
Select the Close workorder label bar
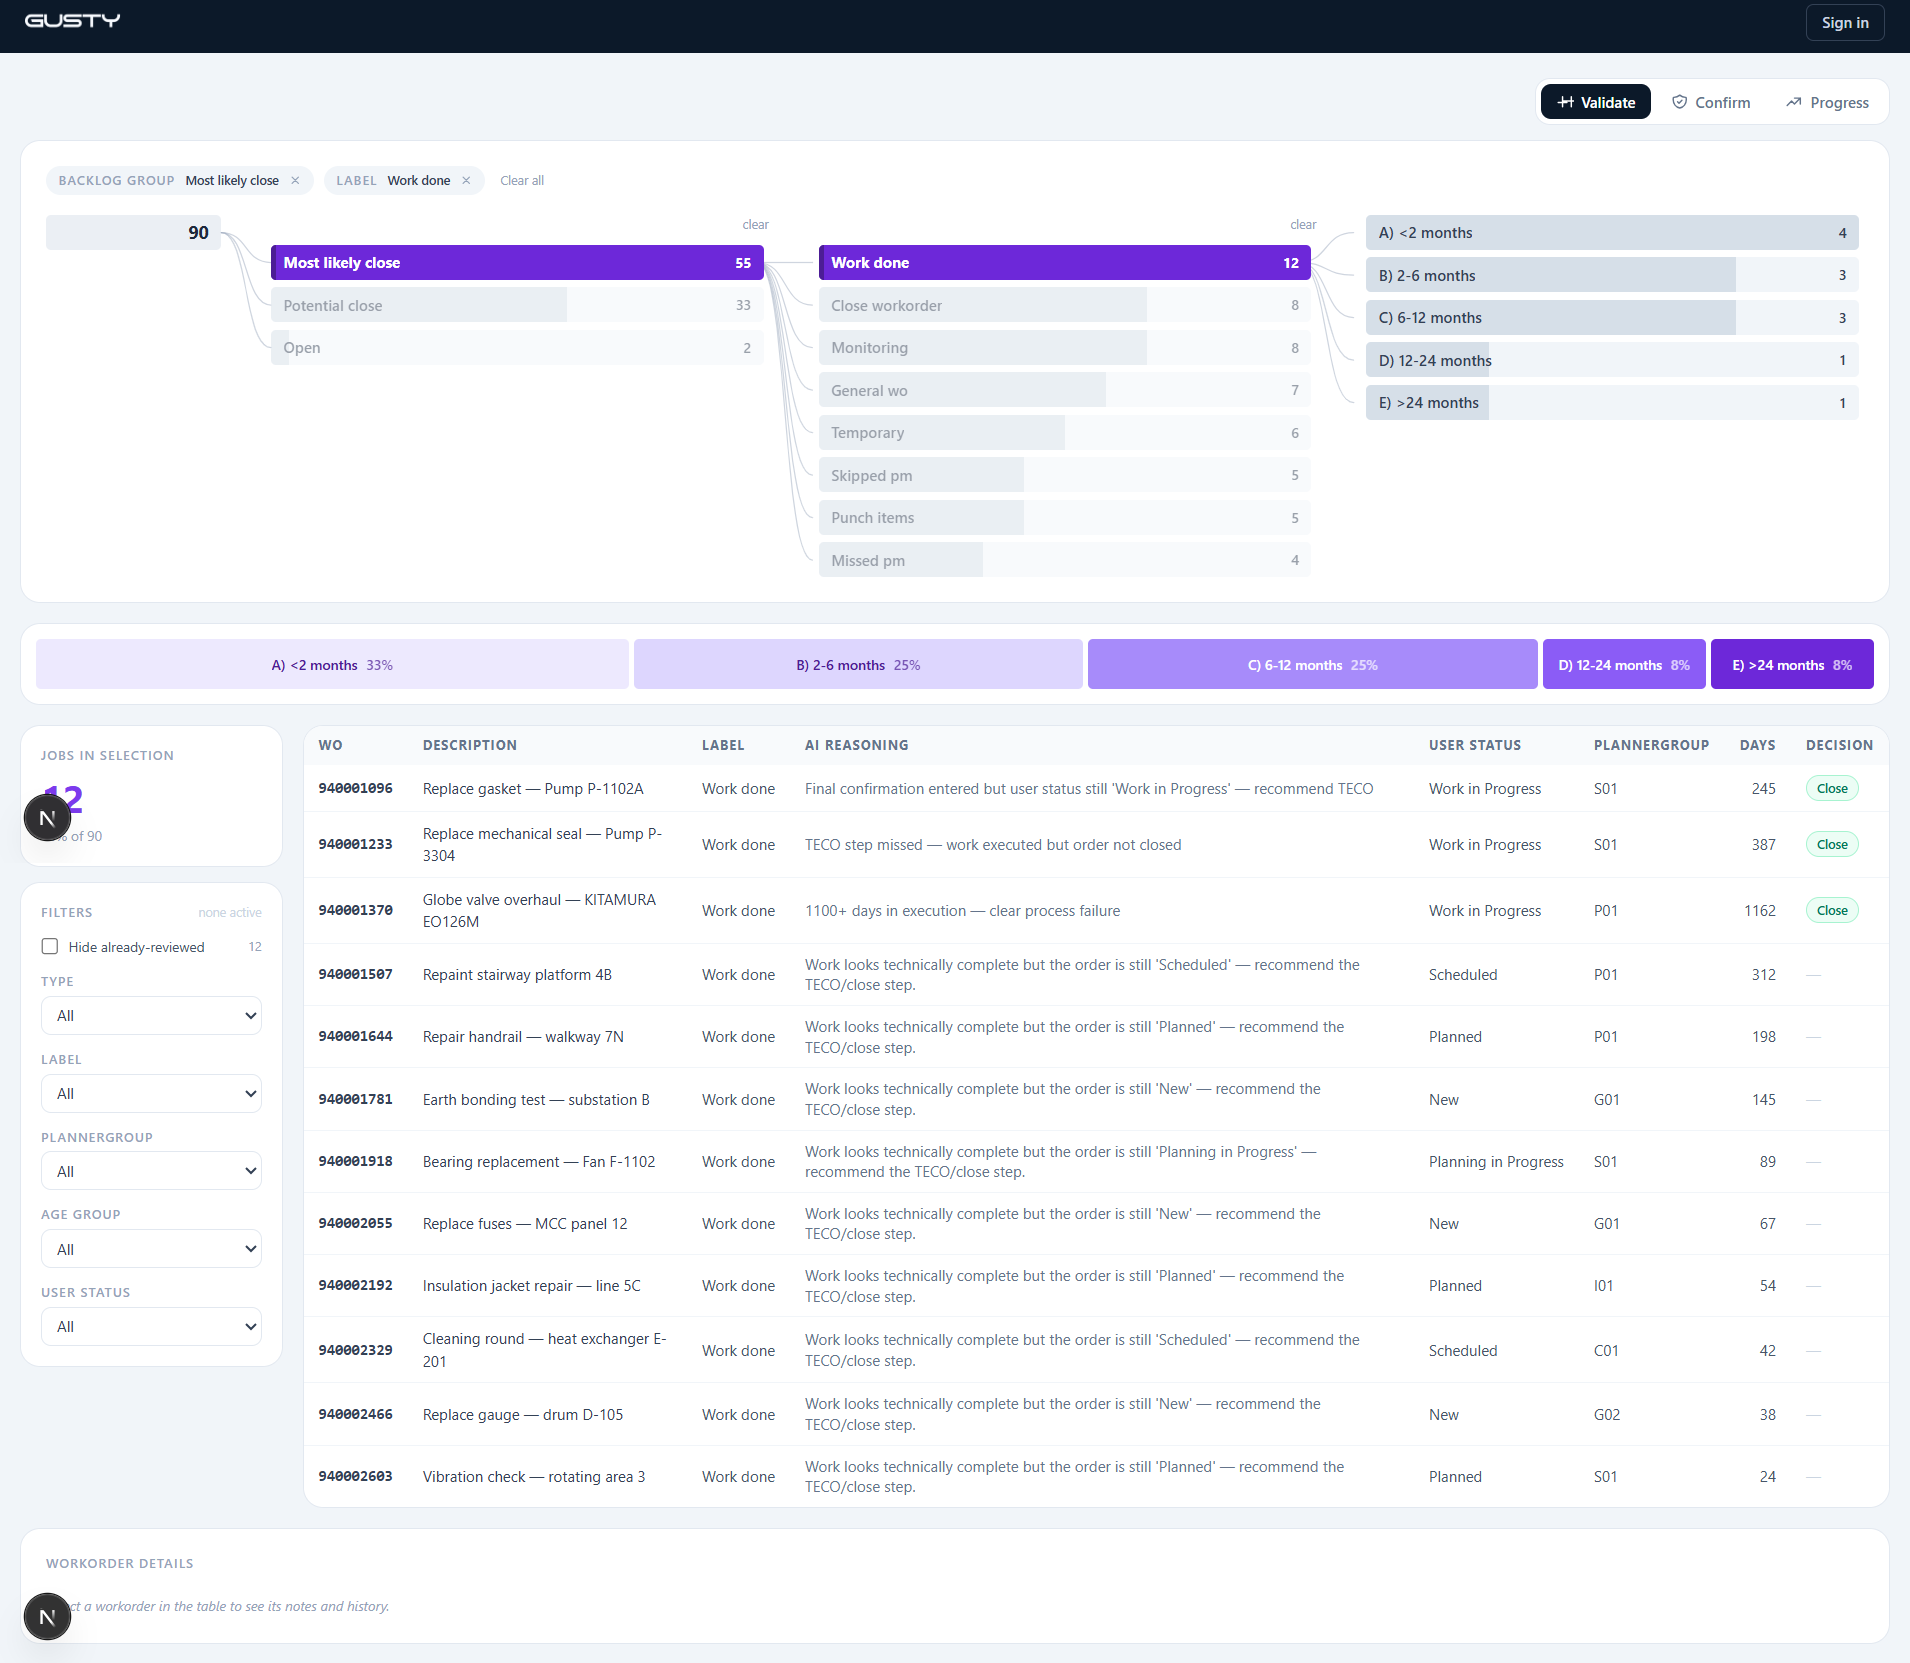(1065, 306)
